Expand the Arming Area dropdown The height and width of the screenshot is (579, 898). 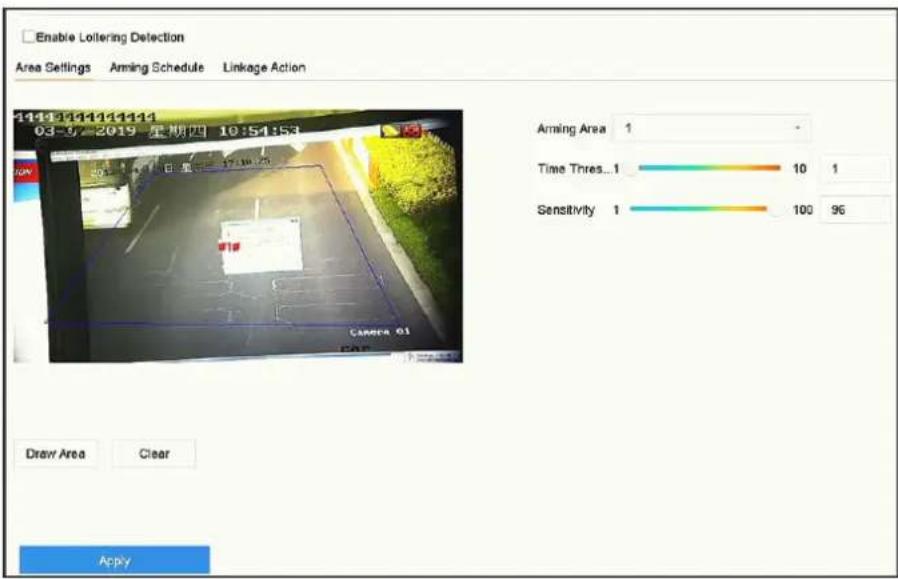tap(712, 128)
